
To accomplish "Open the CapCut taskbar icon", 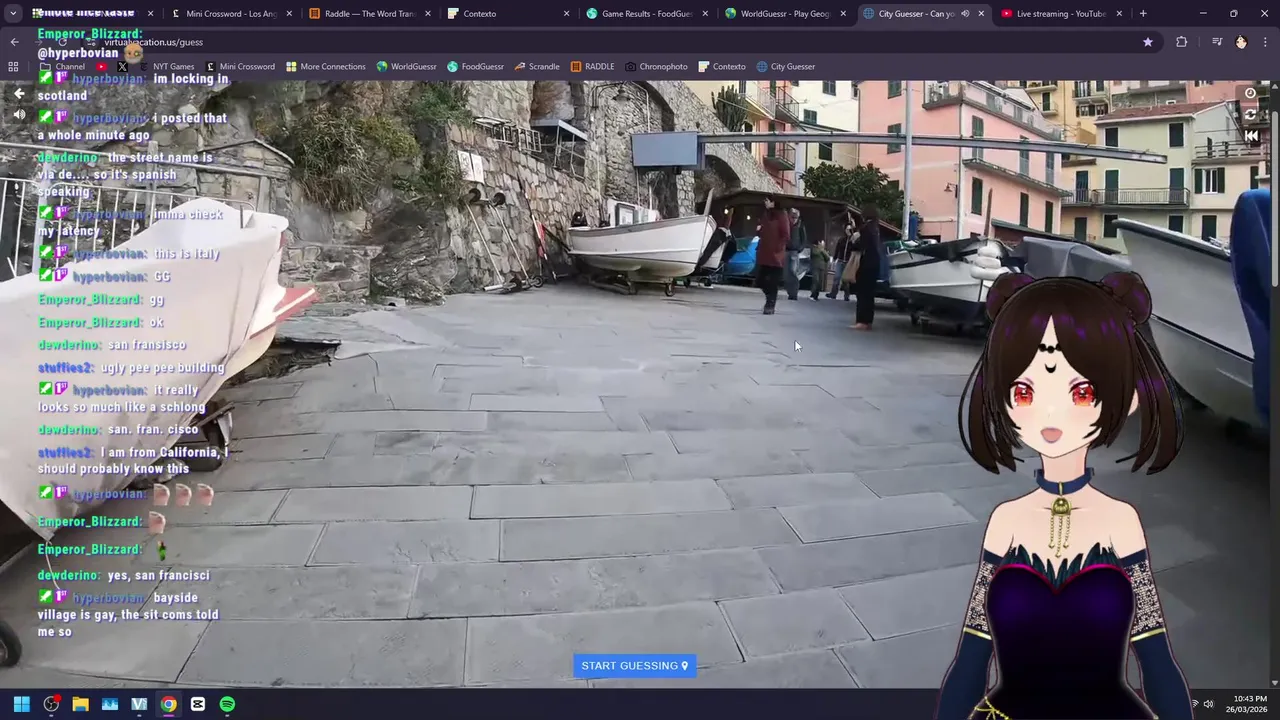I will pyautogui.click(x=198, y=704).
